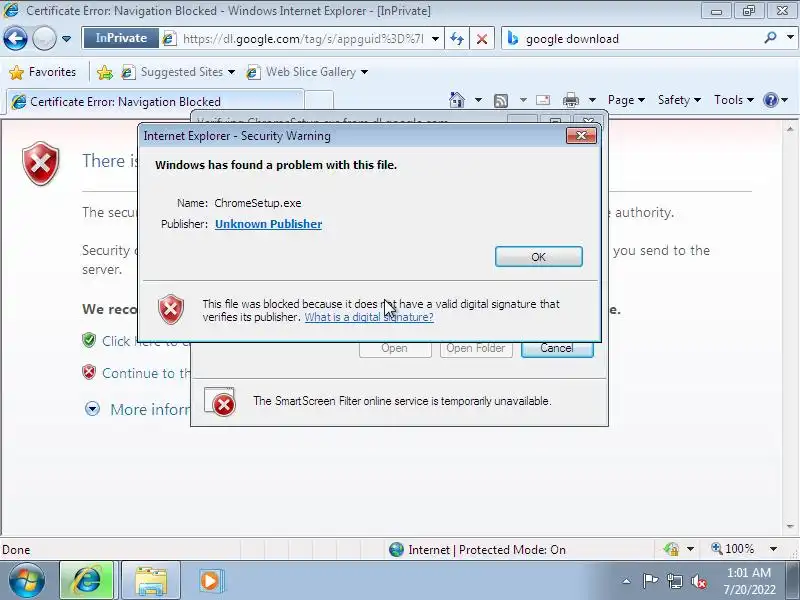Click the network tray icon

click(674, 581)
